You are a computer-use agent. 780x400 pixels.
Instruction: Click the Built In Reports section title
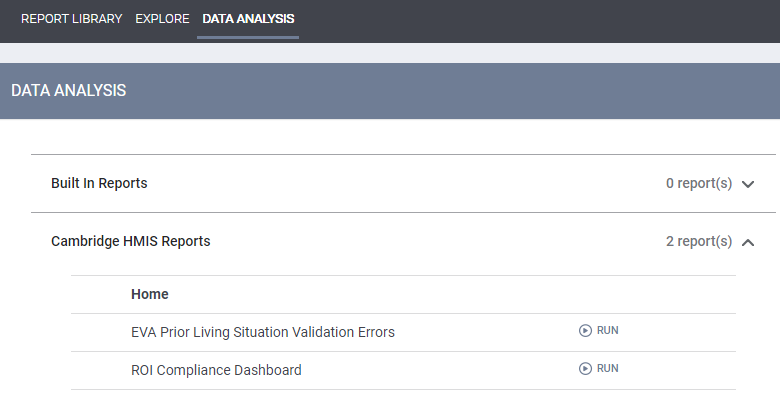click(x=99, y=184)
